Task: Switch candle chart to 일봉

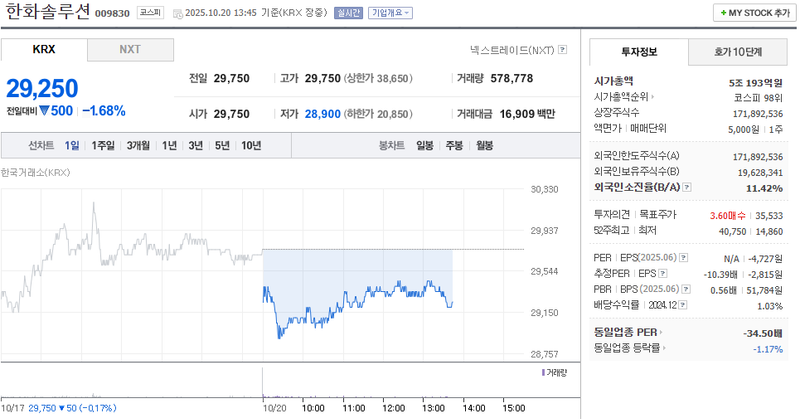Action: click(425, 145)
